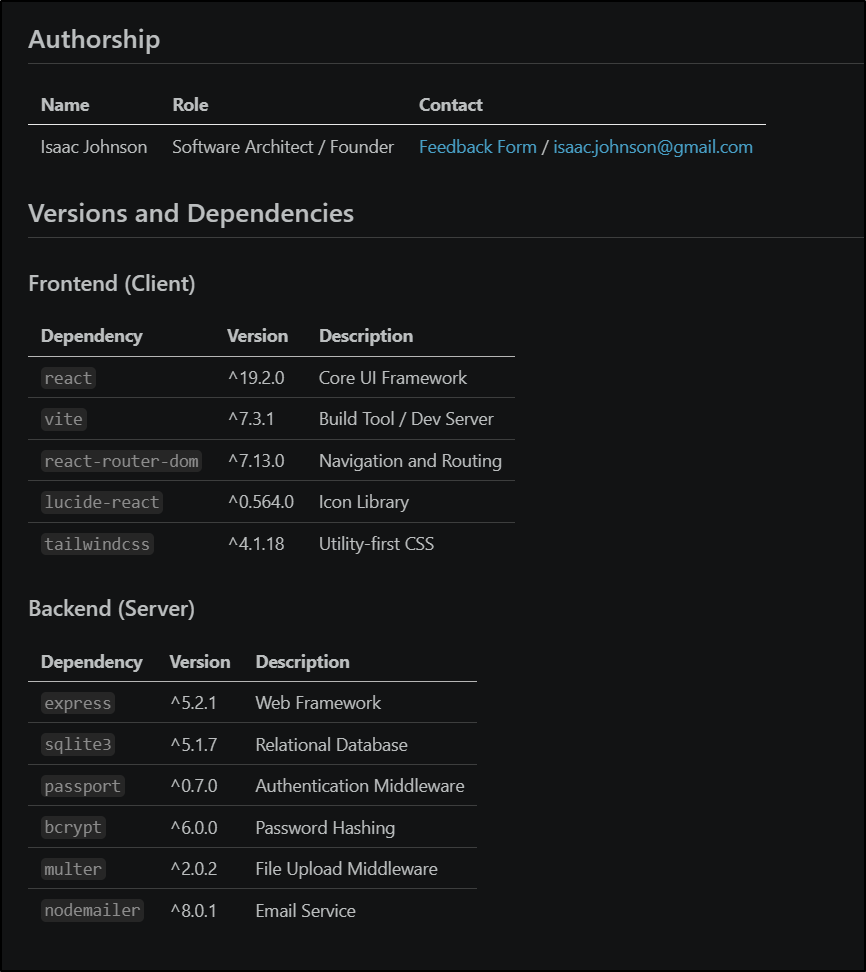Click the bcrypt code label
Screen dimensions: 866x972
[73, 828]
